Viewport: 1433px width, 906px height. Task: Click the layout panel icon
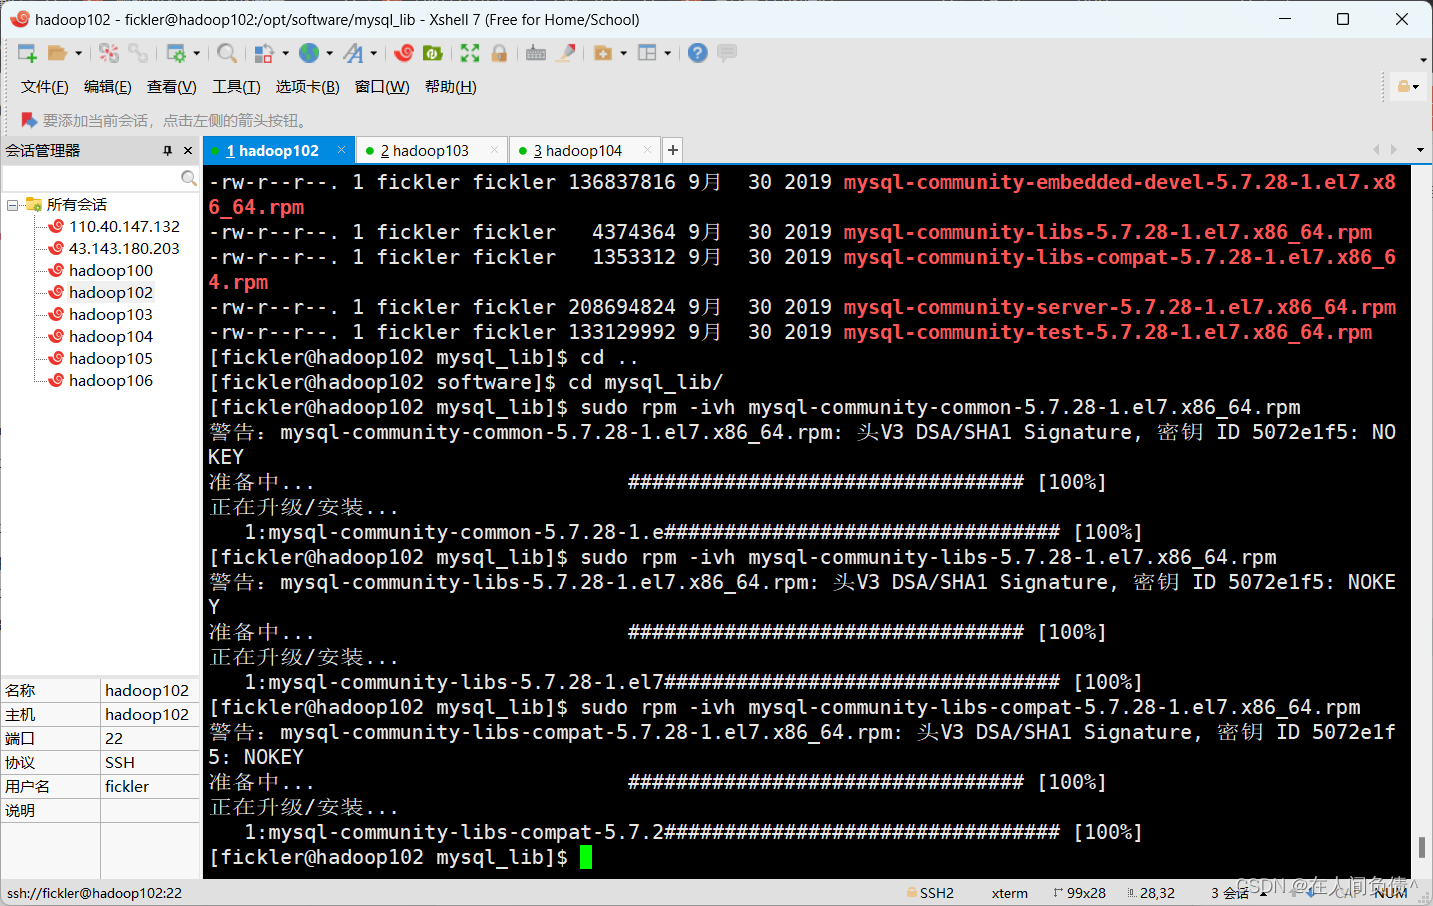pyautogui.click(x=647, y=53)
